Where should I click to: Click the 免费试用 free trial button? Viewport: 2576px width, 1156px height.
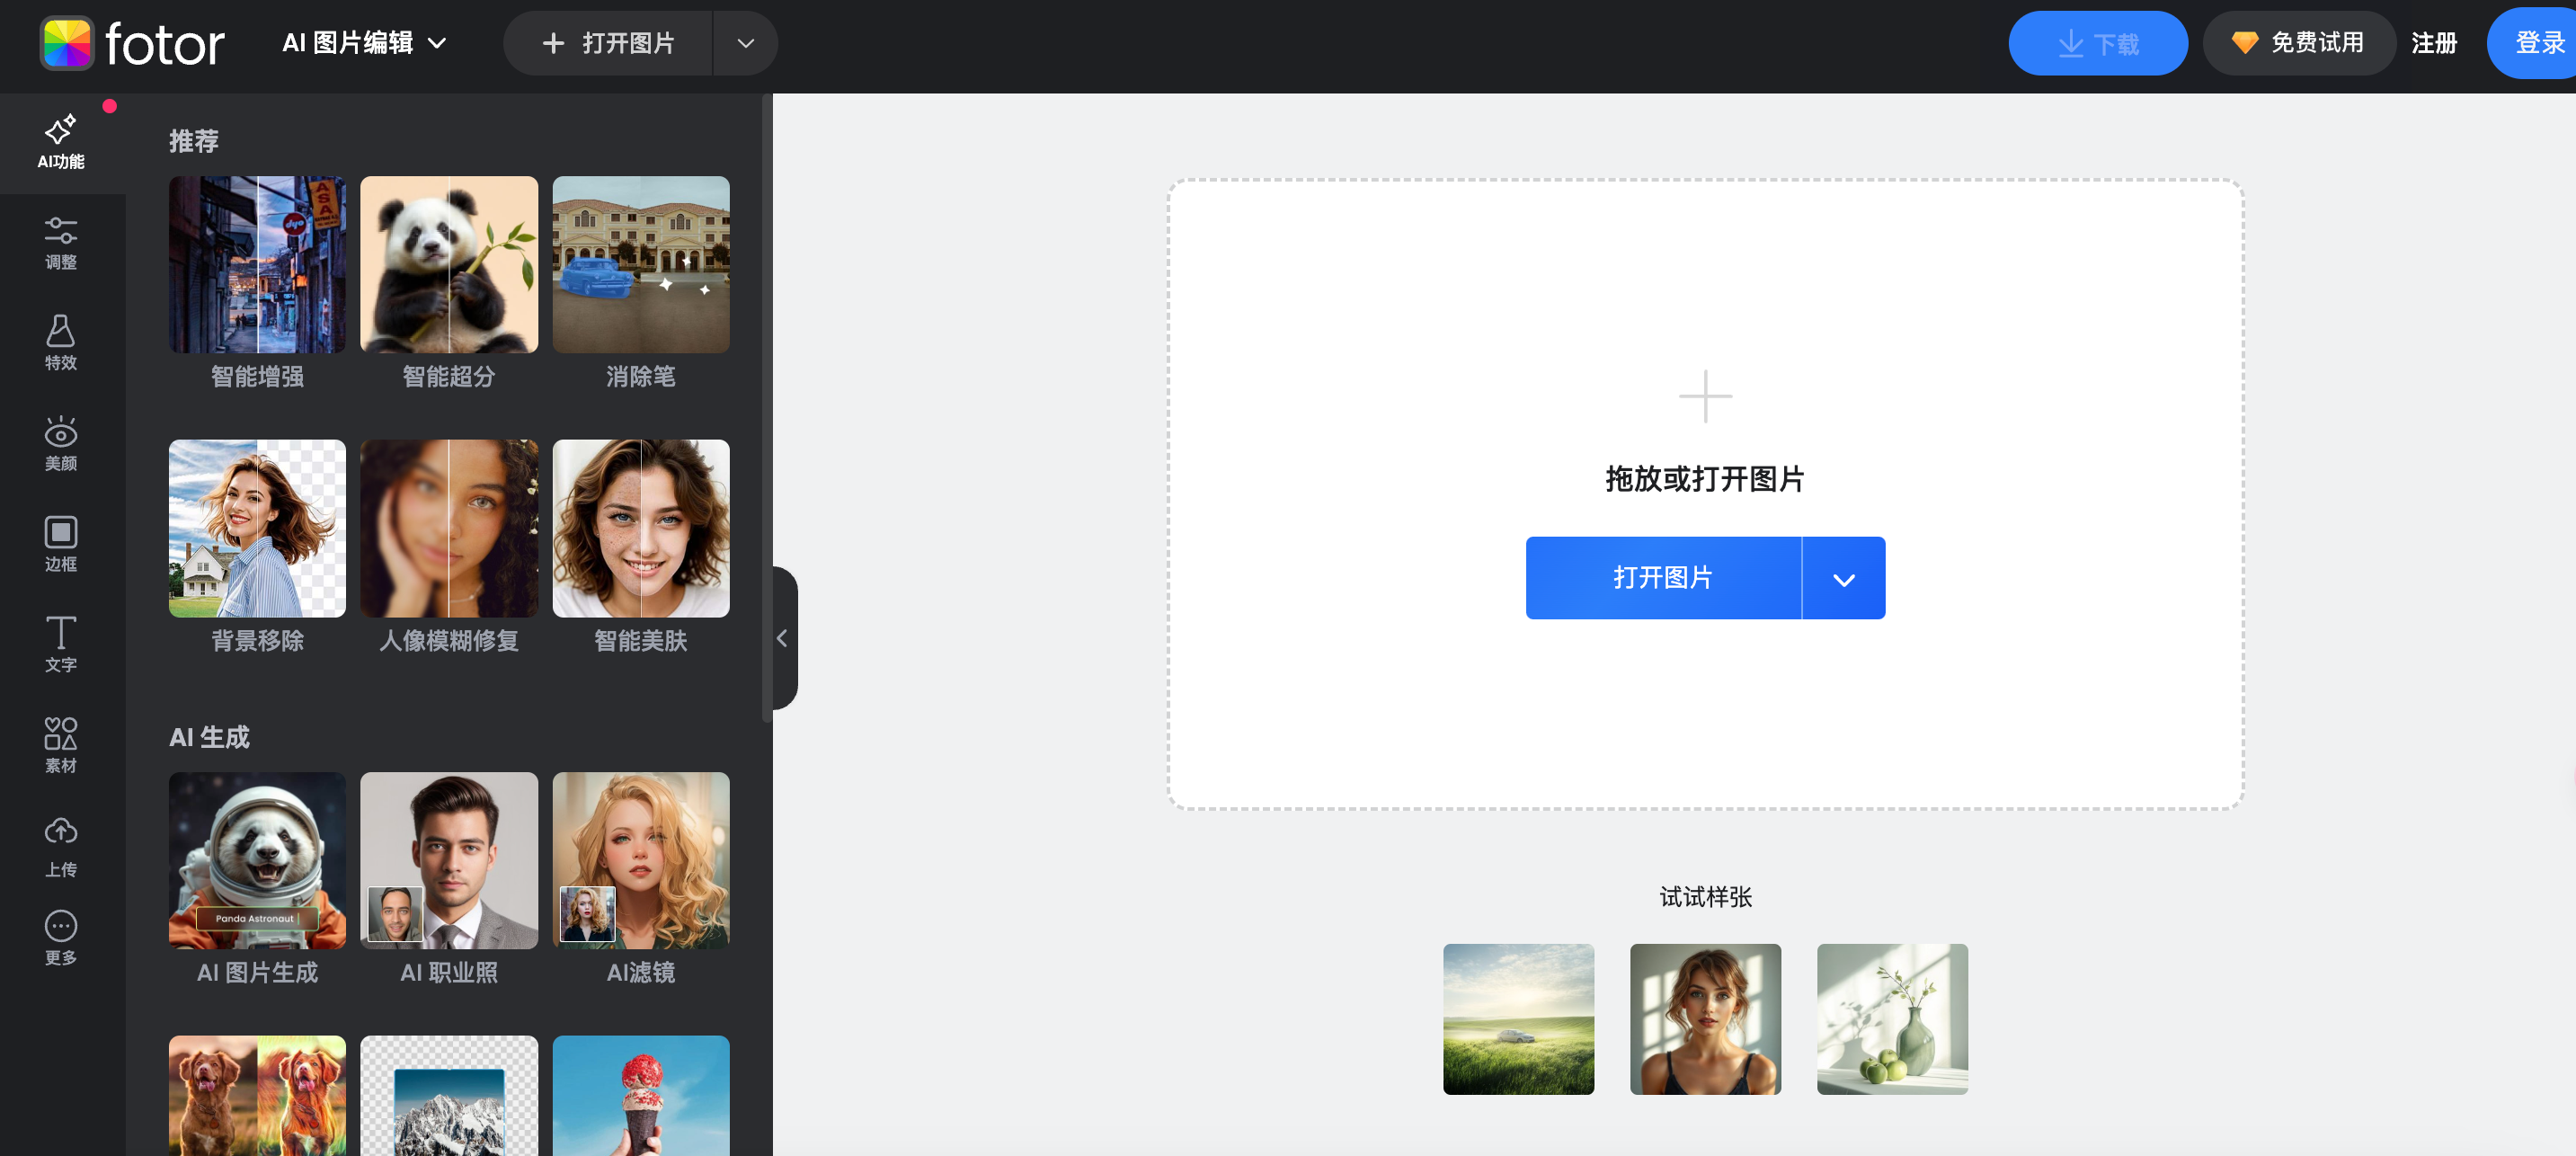click(2298, 43)
